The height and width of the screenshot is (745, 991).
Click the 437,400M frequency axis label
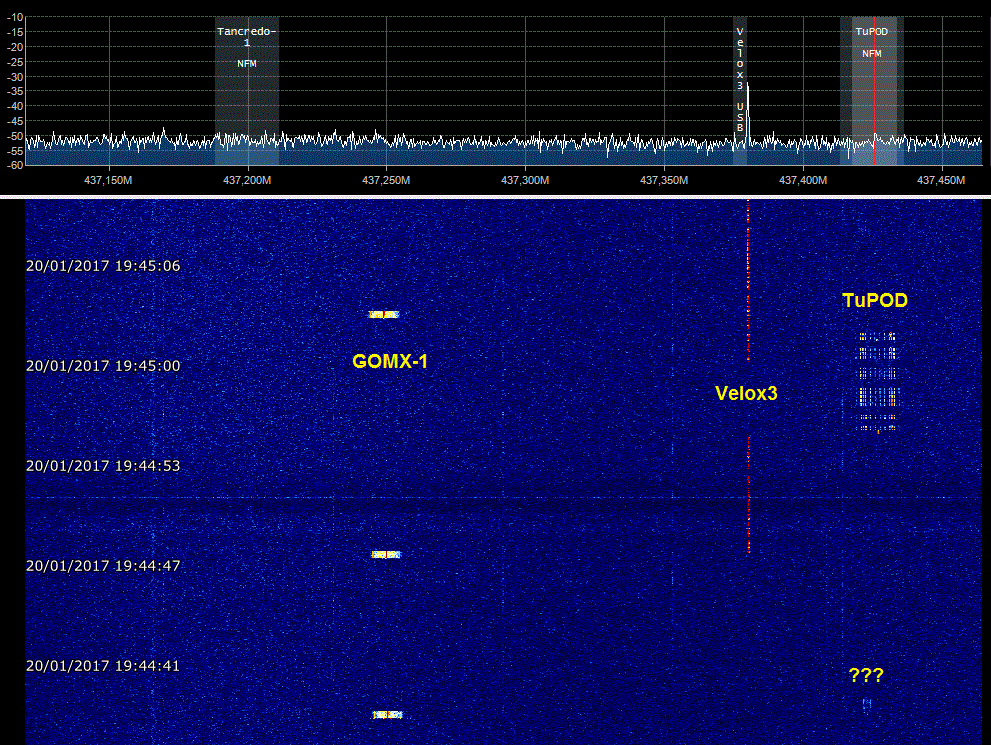[x=803, y=180]
